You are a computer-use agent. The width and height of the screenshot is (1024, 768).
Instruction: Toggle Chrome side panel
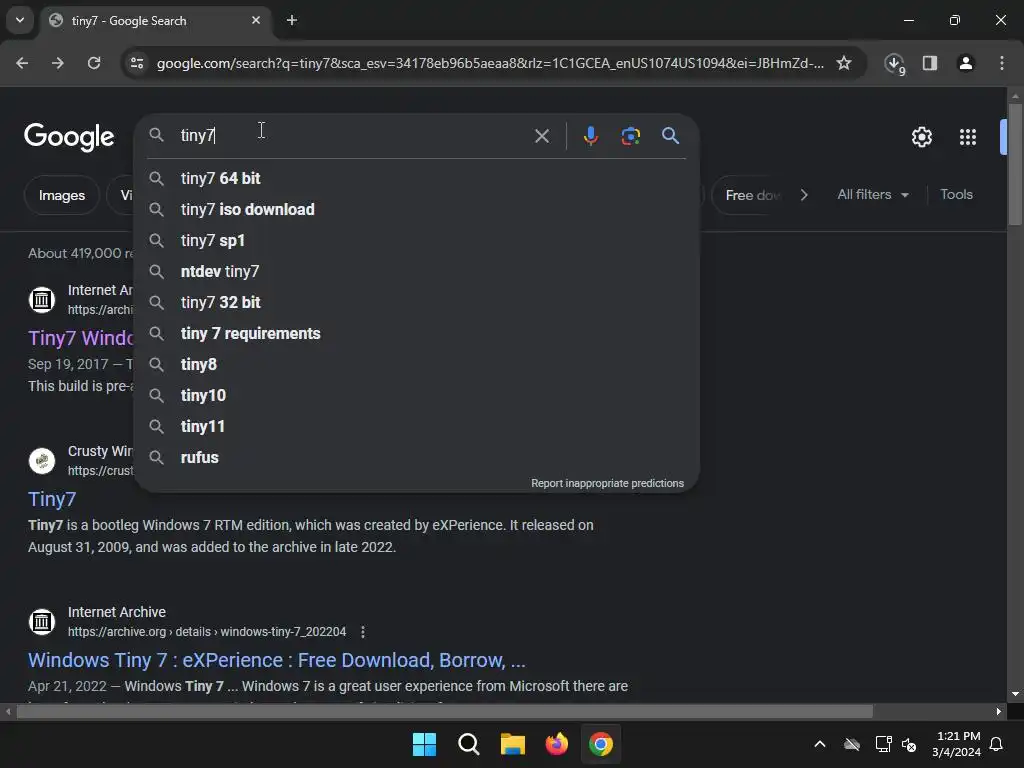(930, 63)
